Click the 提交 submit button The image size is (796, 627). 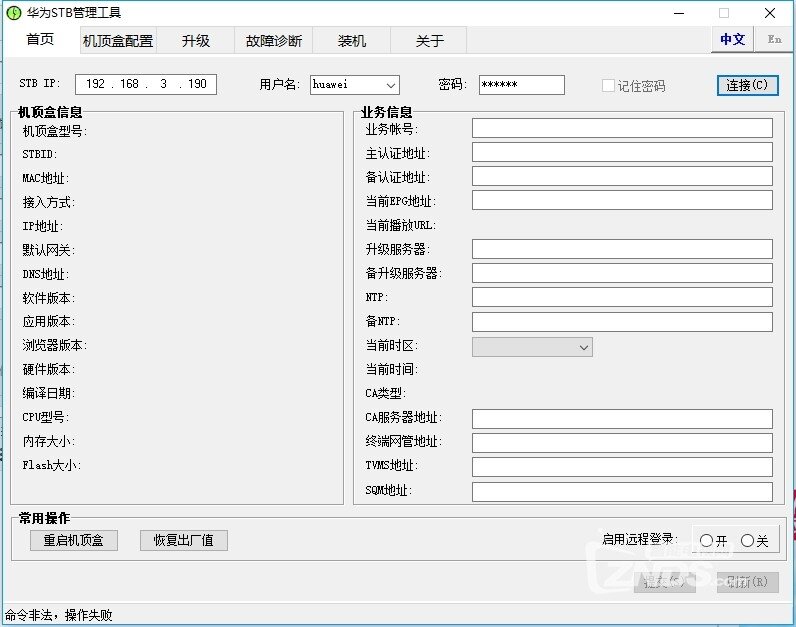pos(665,582)
